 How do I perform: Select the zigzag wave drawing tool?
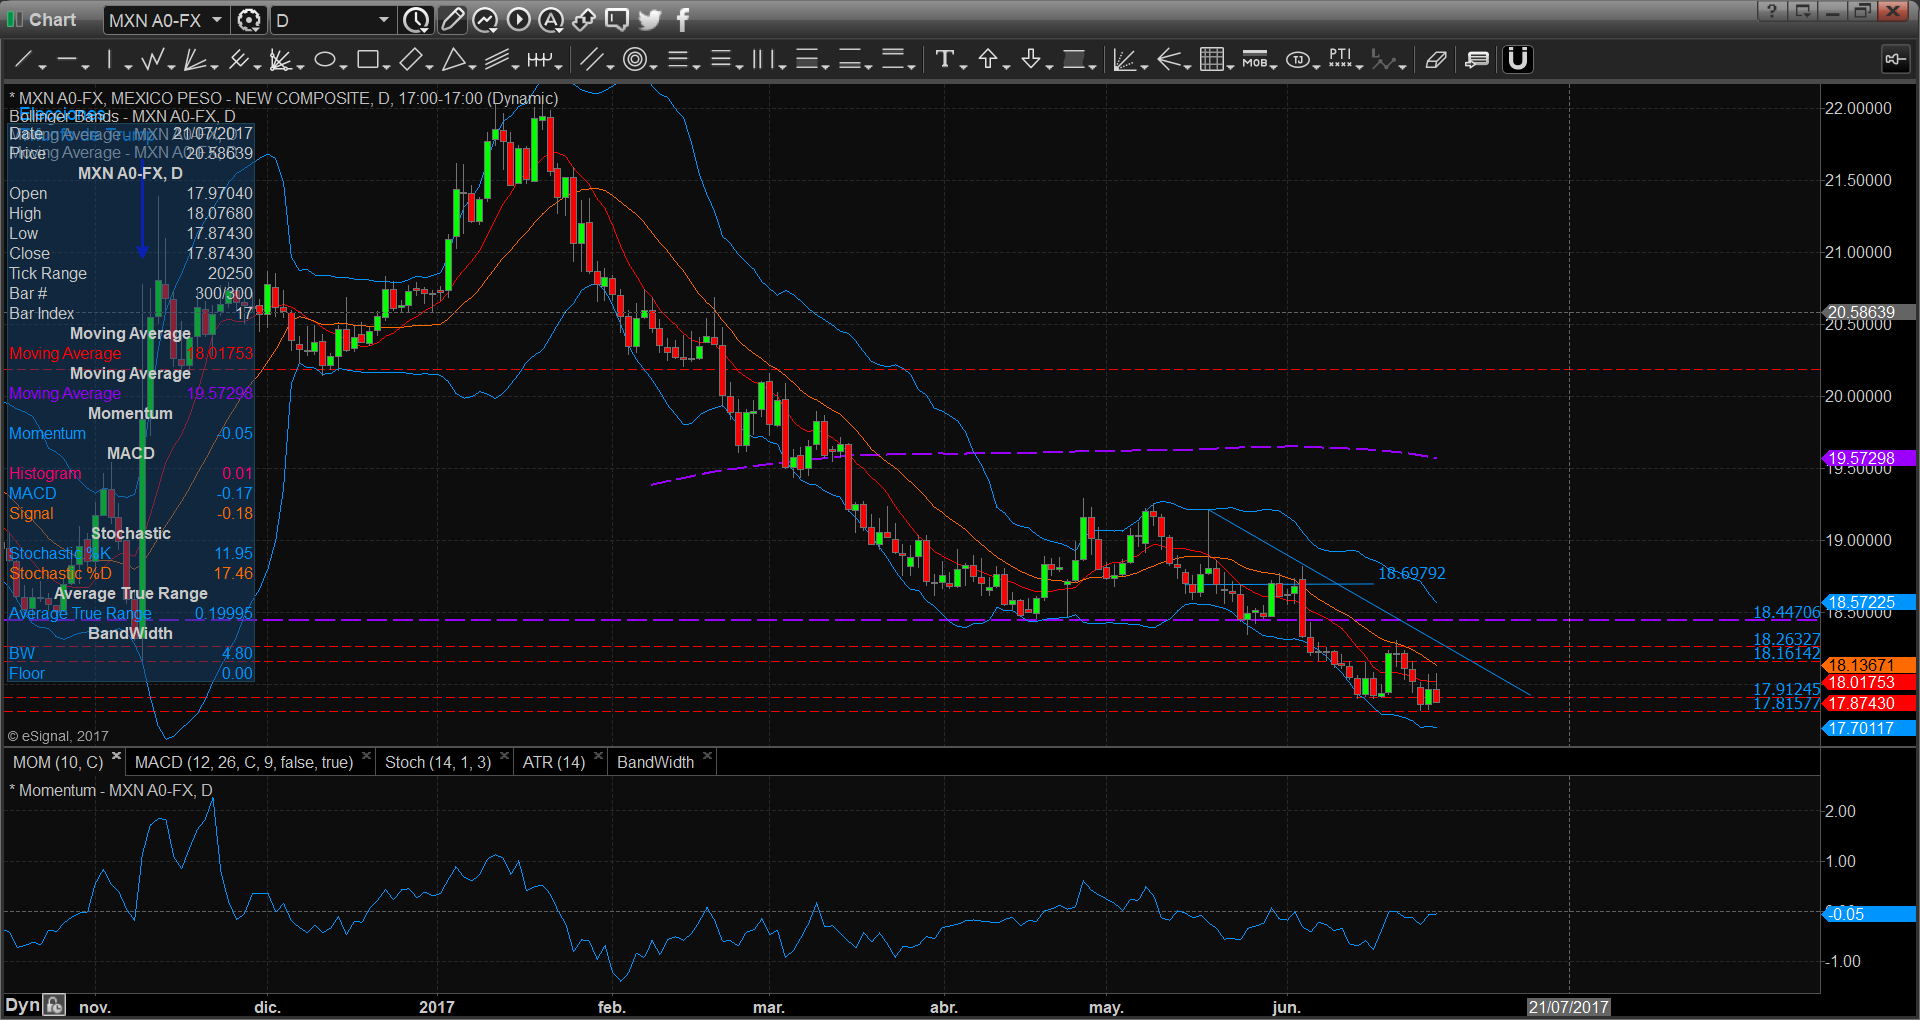(x=152, y=60)
